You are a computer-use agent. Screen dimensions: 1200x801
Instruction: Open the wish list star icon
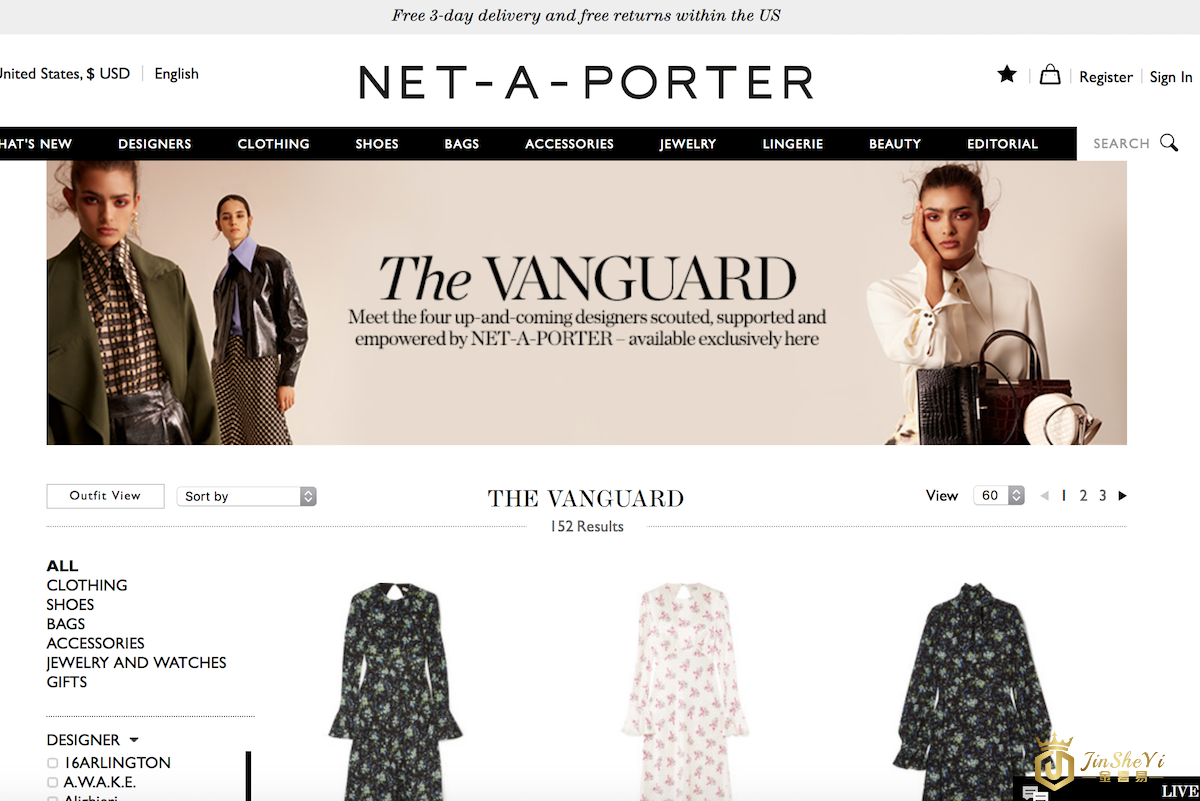[x=1007, y=74]
